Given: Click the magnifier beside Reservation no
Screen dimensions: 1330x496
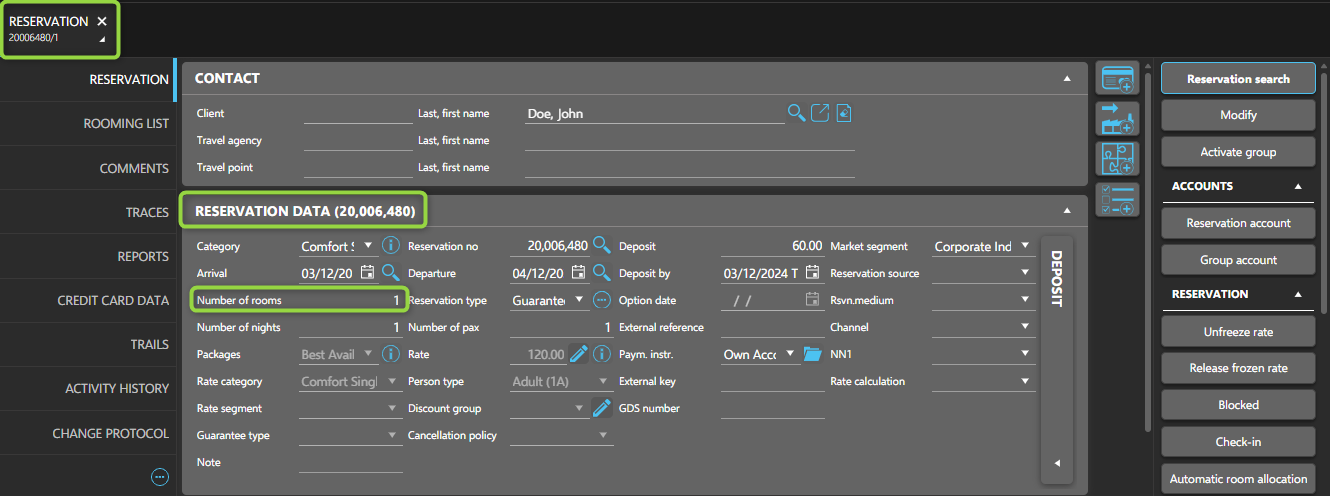Looking at the screenshot, I should point(601,245).
